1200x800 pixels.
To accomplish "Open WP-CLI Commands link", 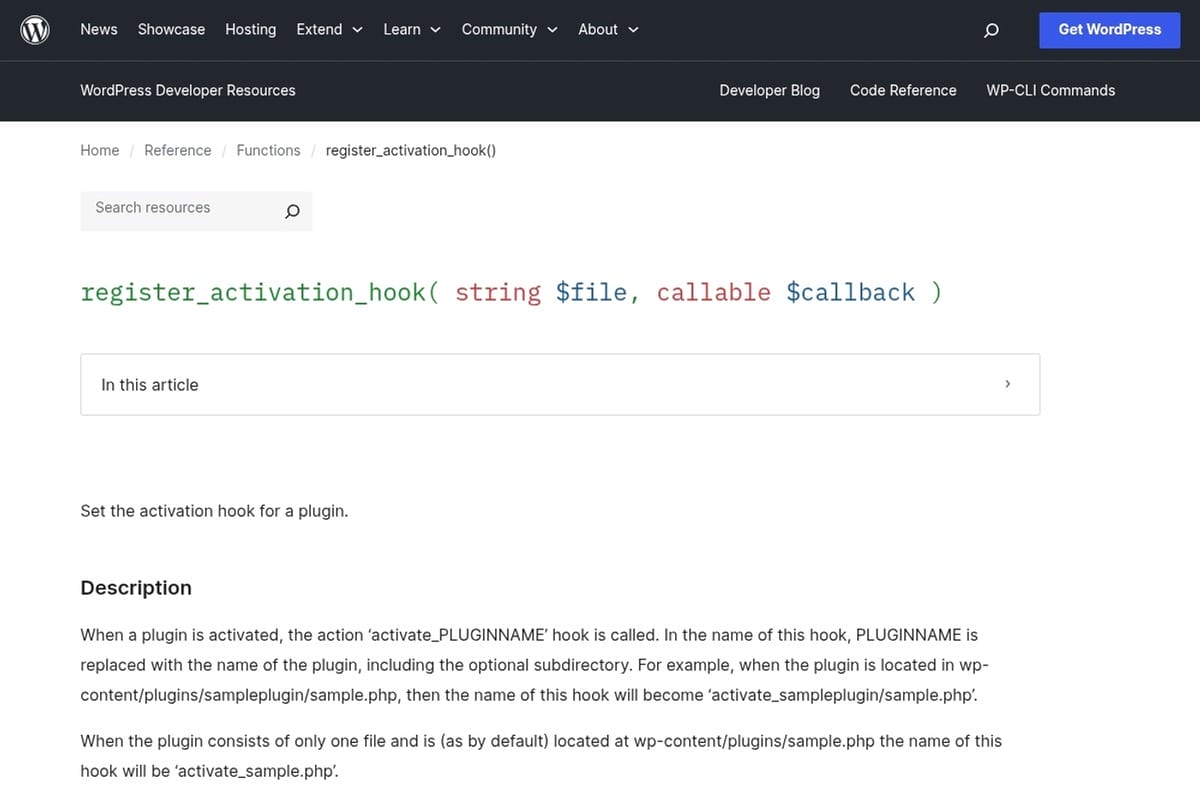I will point(1050,90).
